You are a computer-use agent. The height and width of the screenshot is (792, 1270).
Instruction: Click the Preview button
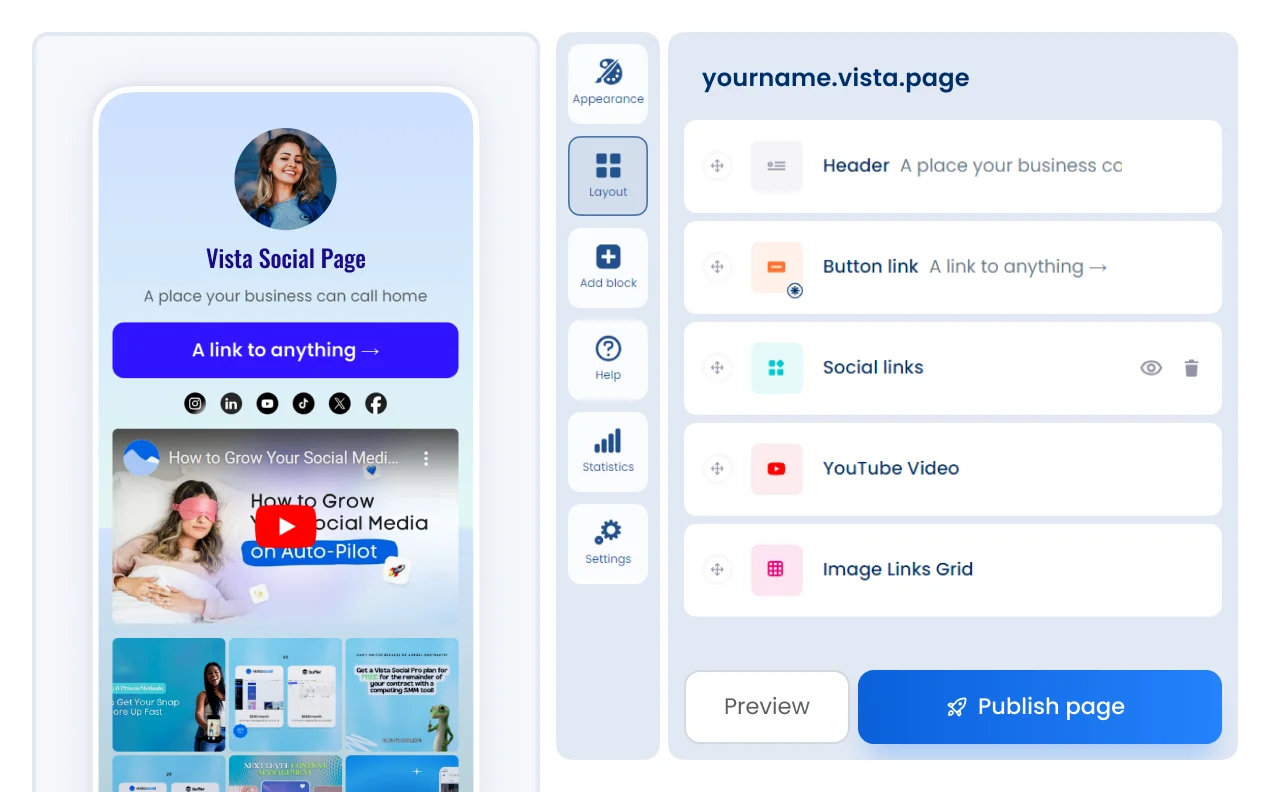(x=766, y=707)
